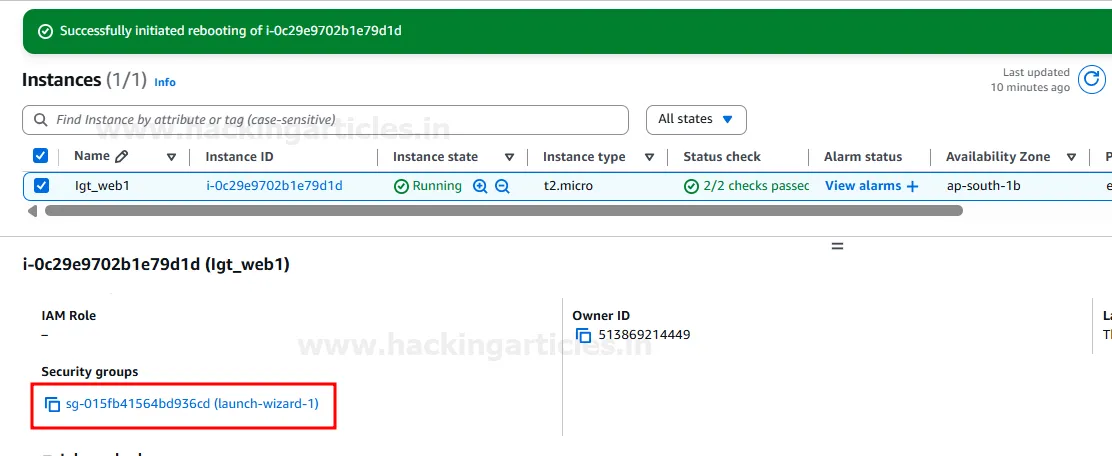Click the refresh instances icon
This screenshot has height=456, width=1112.
click(x=1091, y=80)
